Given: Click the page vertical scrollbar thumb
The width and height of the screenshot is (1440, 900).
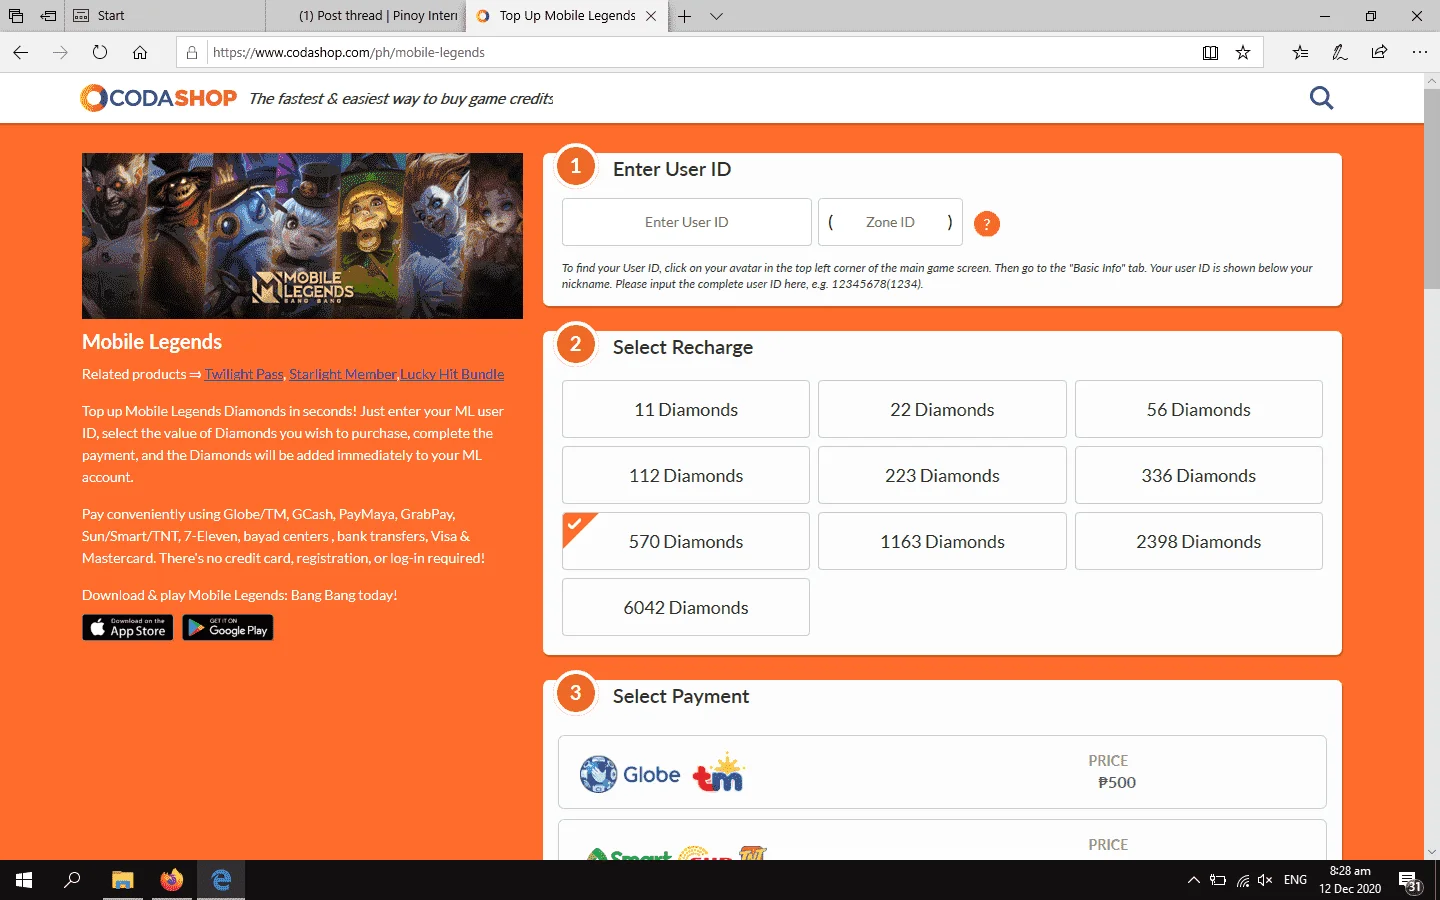Looking at the screenshot, I should click(1431, 188).
